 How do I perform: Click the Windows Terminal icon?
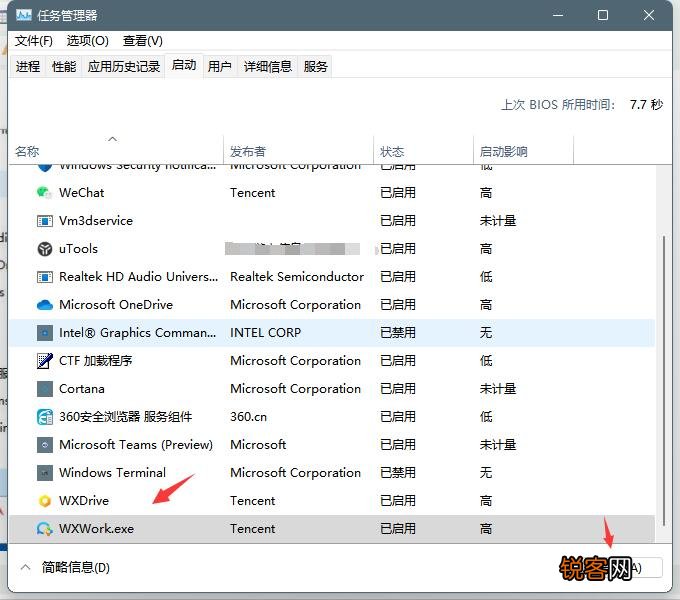pyautogui.click(x=44, y=473)
